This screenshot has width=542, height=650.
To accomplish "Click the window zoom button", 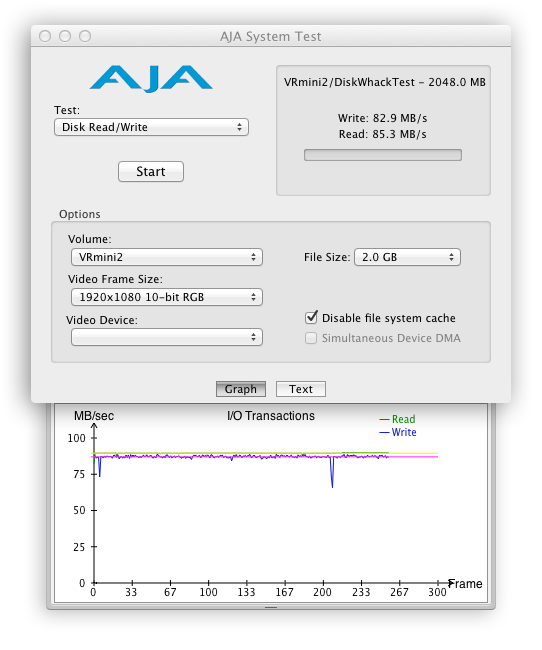I will pos(85,36).
